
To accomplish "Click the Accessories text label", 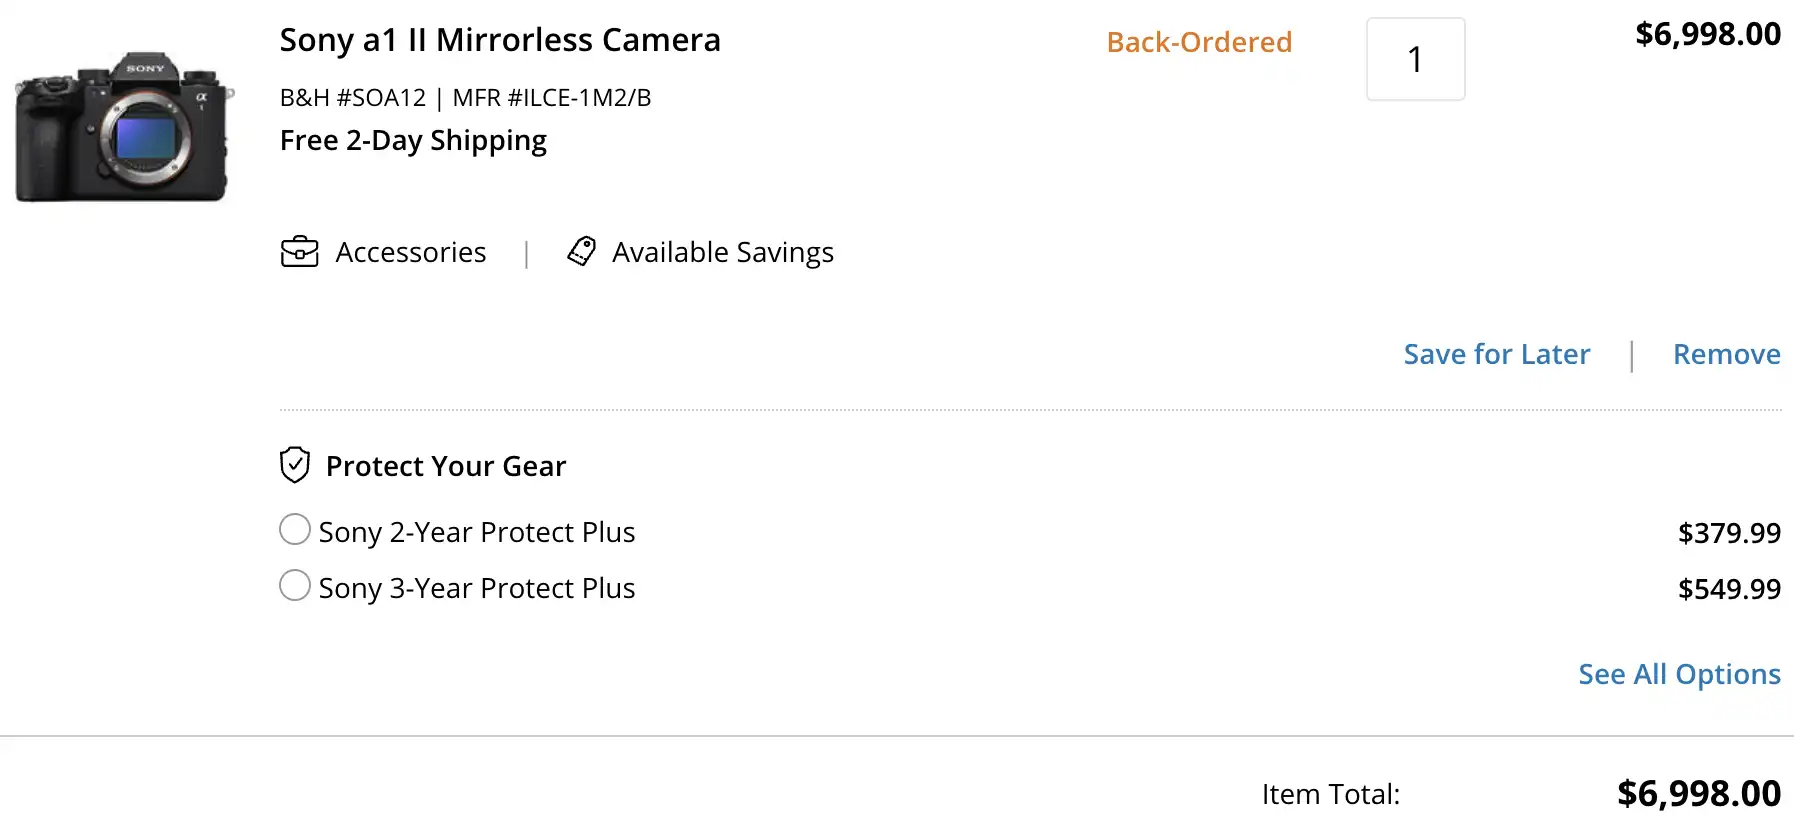I will coord(411,252).
